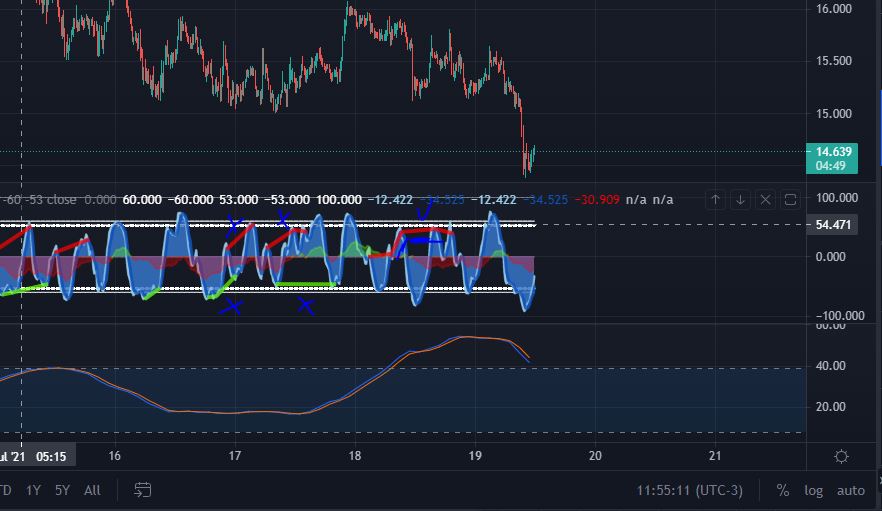Screen dimensions: 882x511
Task: Click the 40.00 lower pane axis label
Action: [x=830, y=366]
